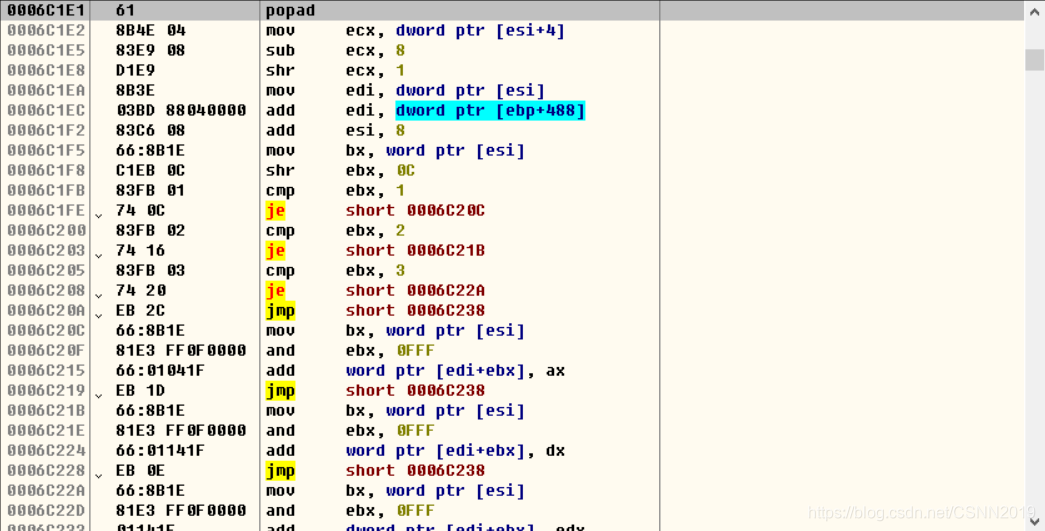This screenshot has width=1045, height=531.
Task: Click address 0006C1E2
Action: pyautogui.click(x=47, y=31)
